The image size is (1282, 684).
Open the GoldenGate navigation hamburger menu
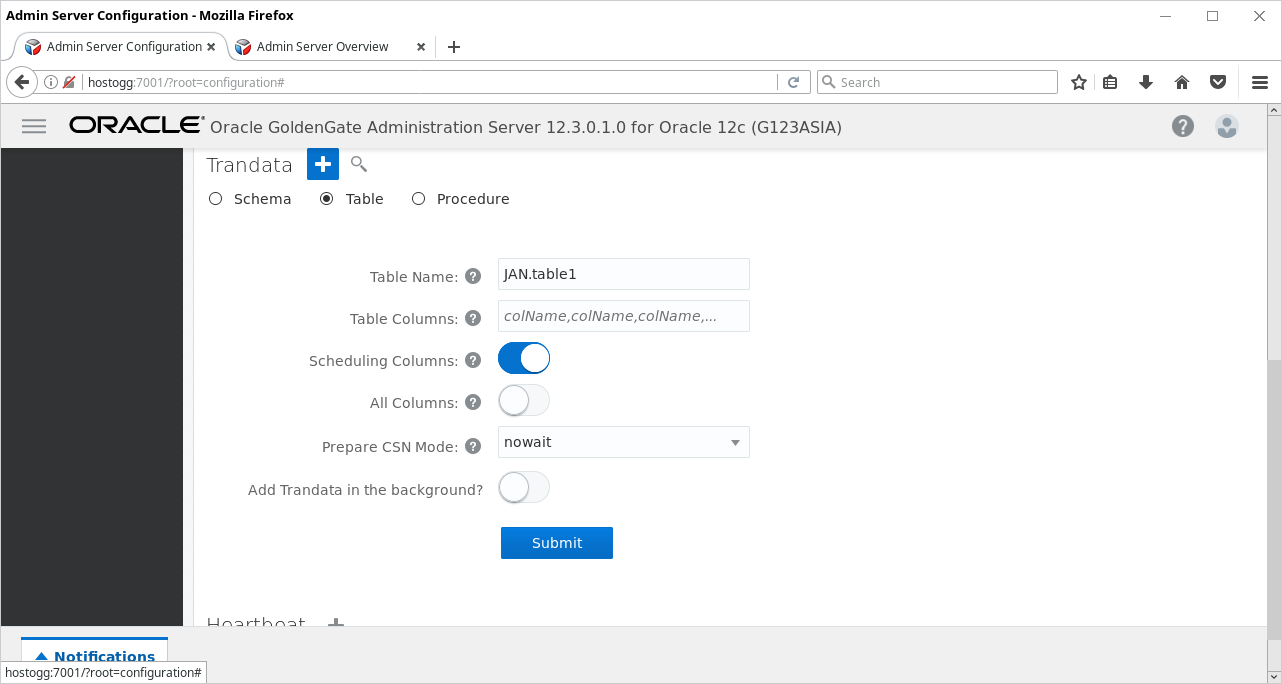point(34,126)
